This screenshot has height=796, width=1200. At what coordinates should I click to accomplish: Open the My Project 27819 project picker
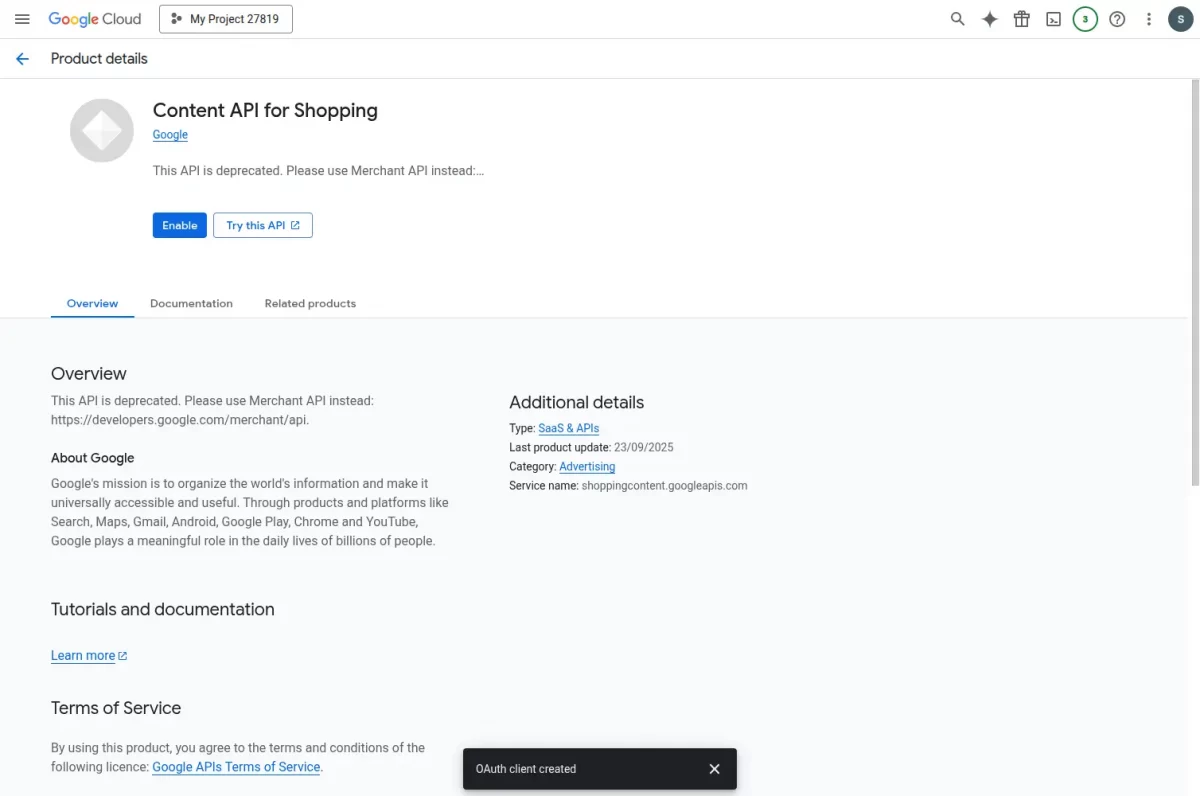click(x=226, y=19)
